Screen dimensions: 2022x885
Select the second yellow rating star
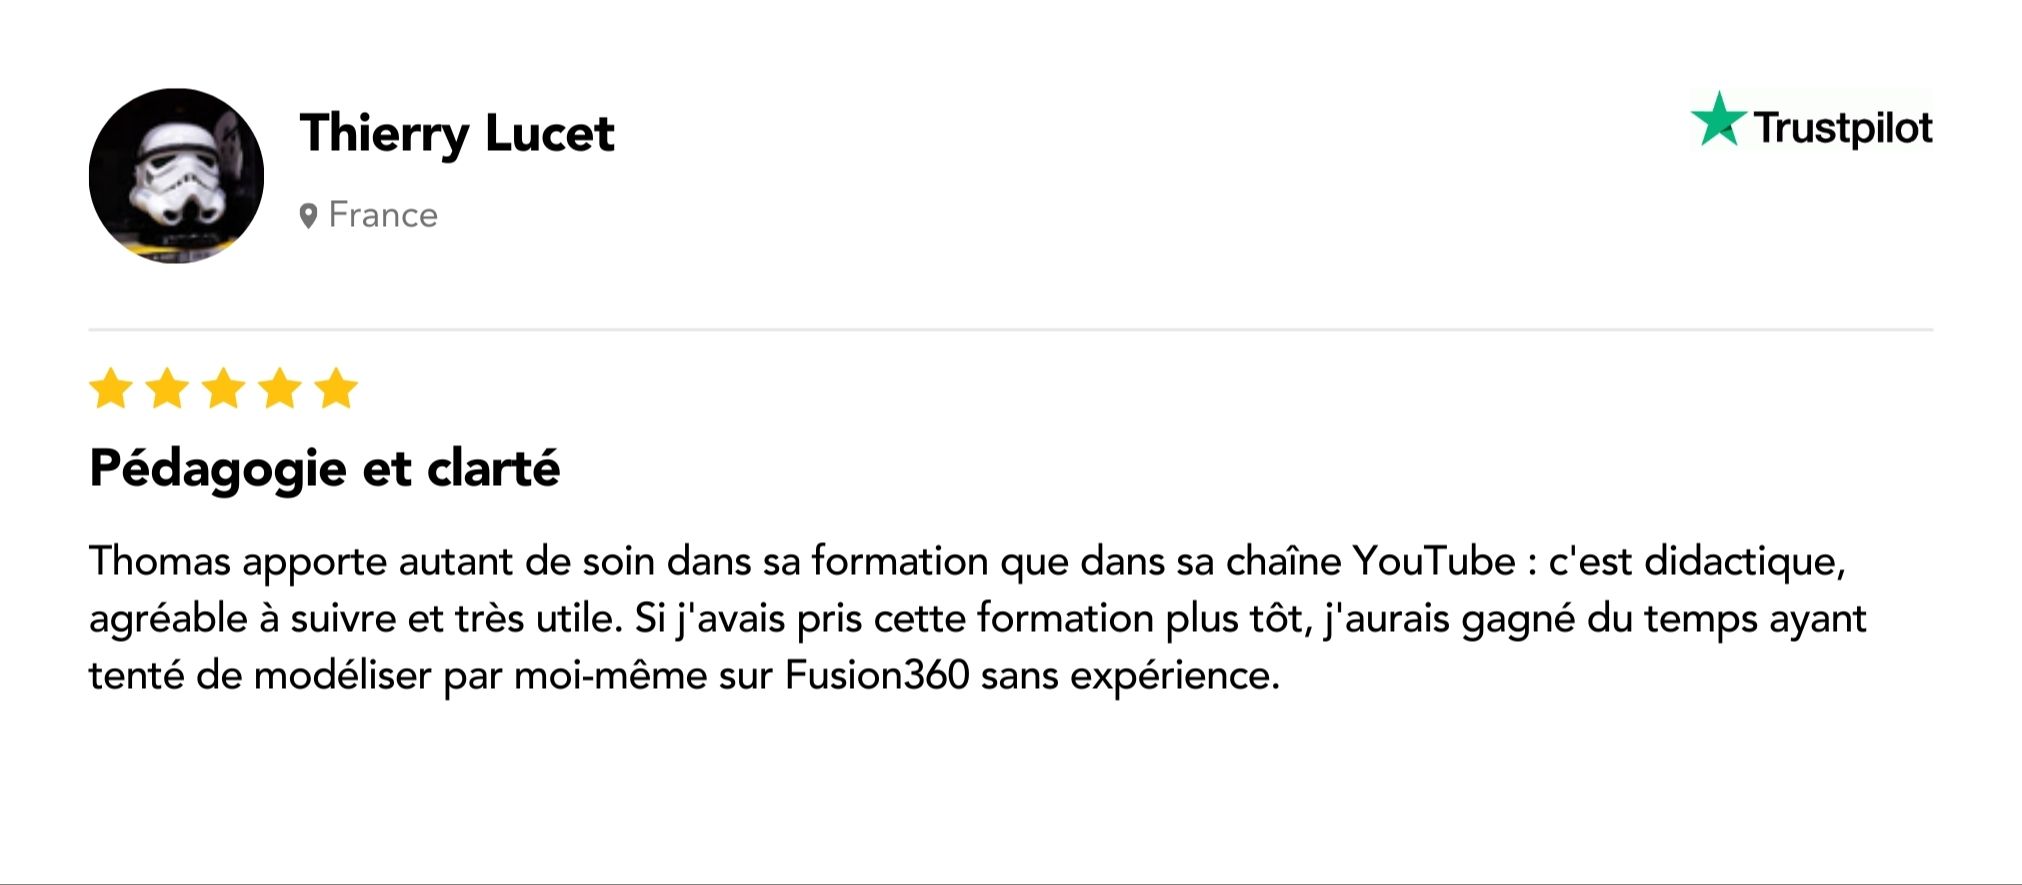point(167,388)
